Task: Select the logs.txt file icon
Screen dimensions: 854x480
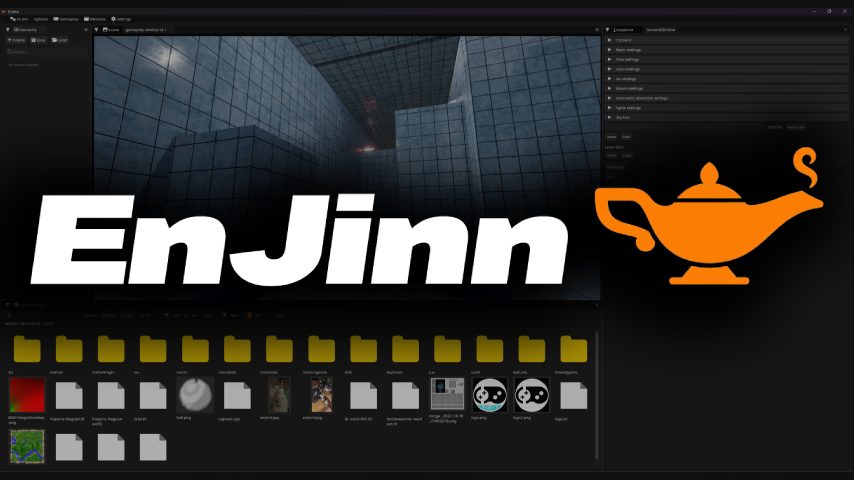Action: point(574,396)
